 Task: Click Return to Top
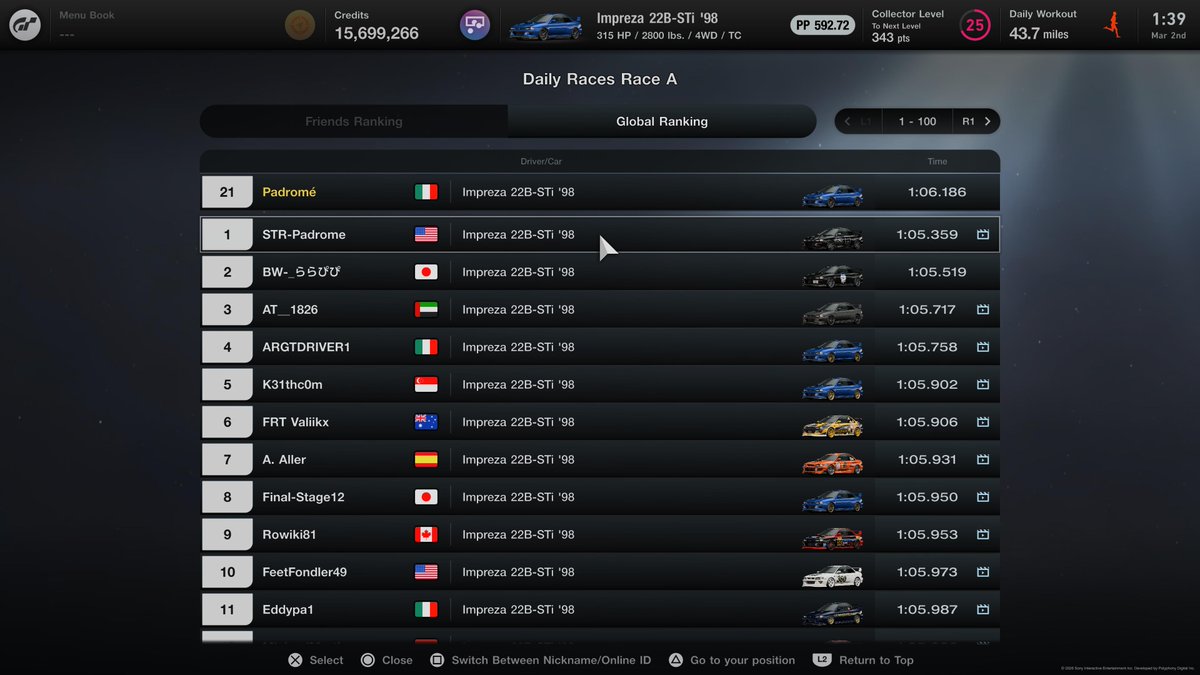[x=863, y=660]
